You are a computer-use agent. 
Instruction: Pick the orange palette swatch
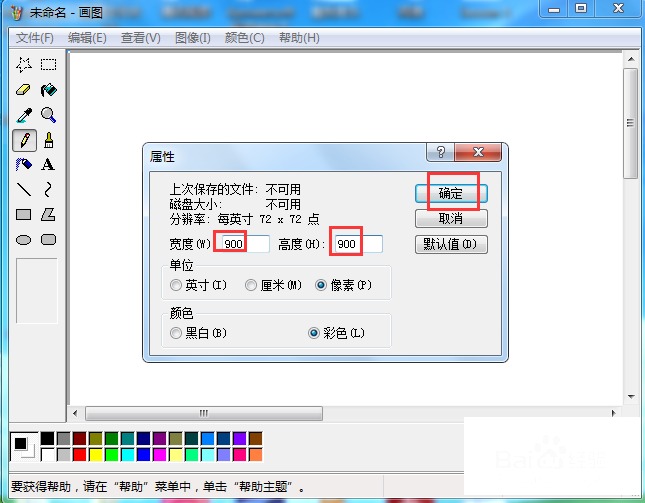[x=255, y=454]
